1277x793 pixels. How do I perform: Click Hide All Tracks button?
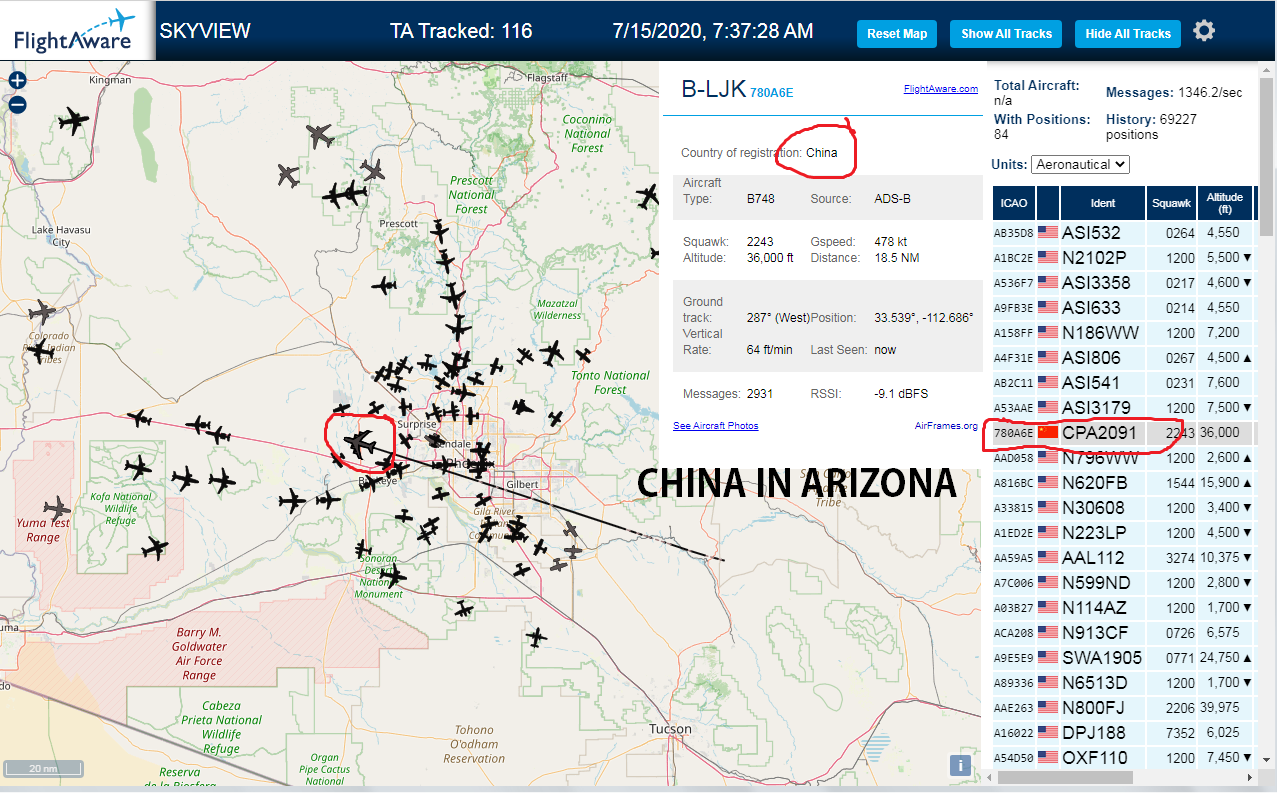tap(1128, 33)
